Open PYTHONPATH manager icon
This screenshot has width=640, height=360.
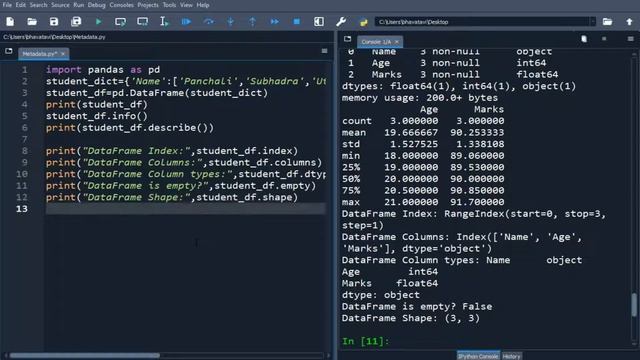[363, 22]
